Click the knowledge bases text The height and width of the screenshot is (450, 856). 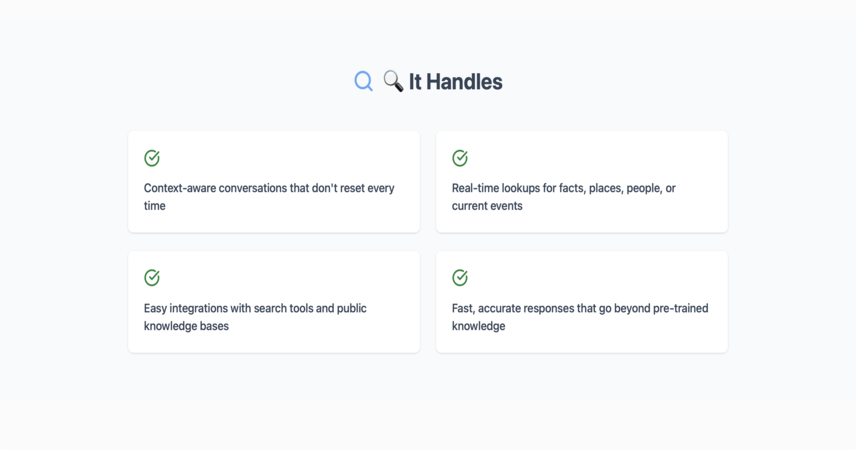point(186,326)
